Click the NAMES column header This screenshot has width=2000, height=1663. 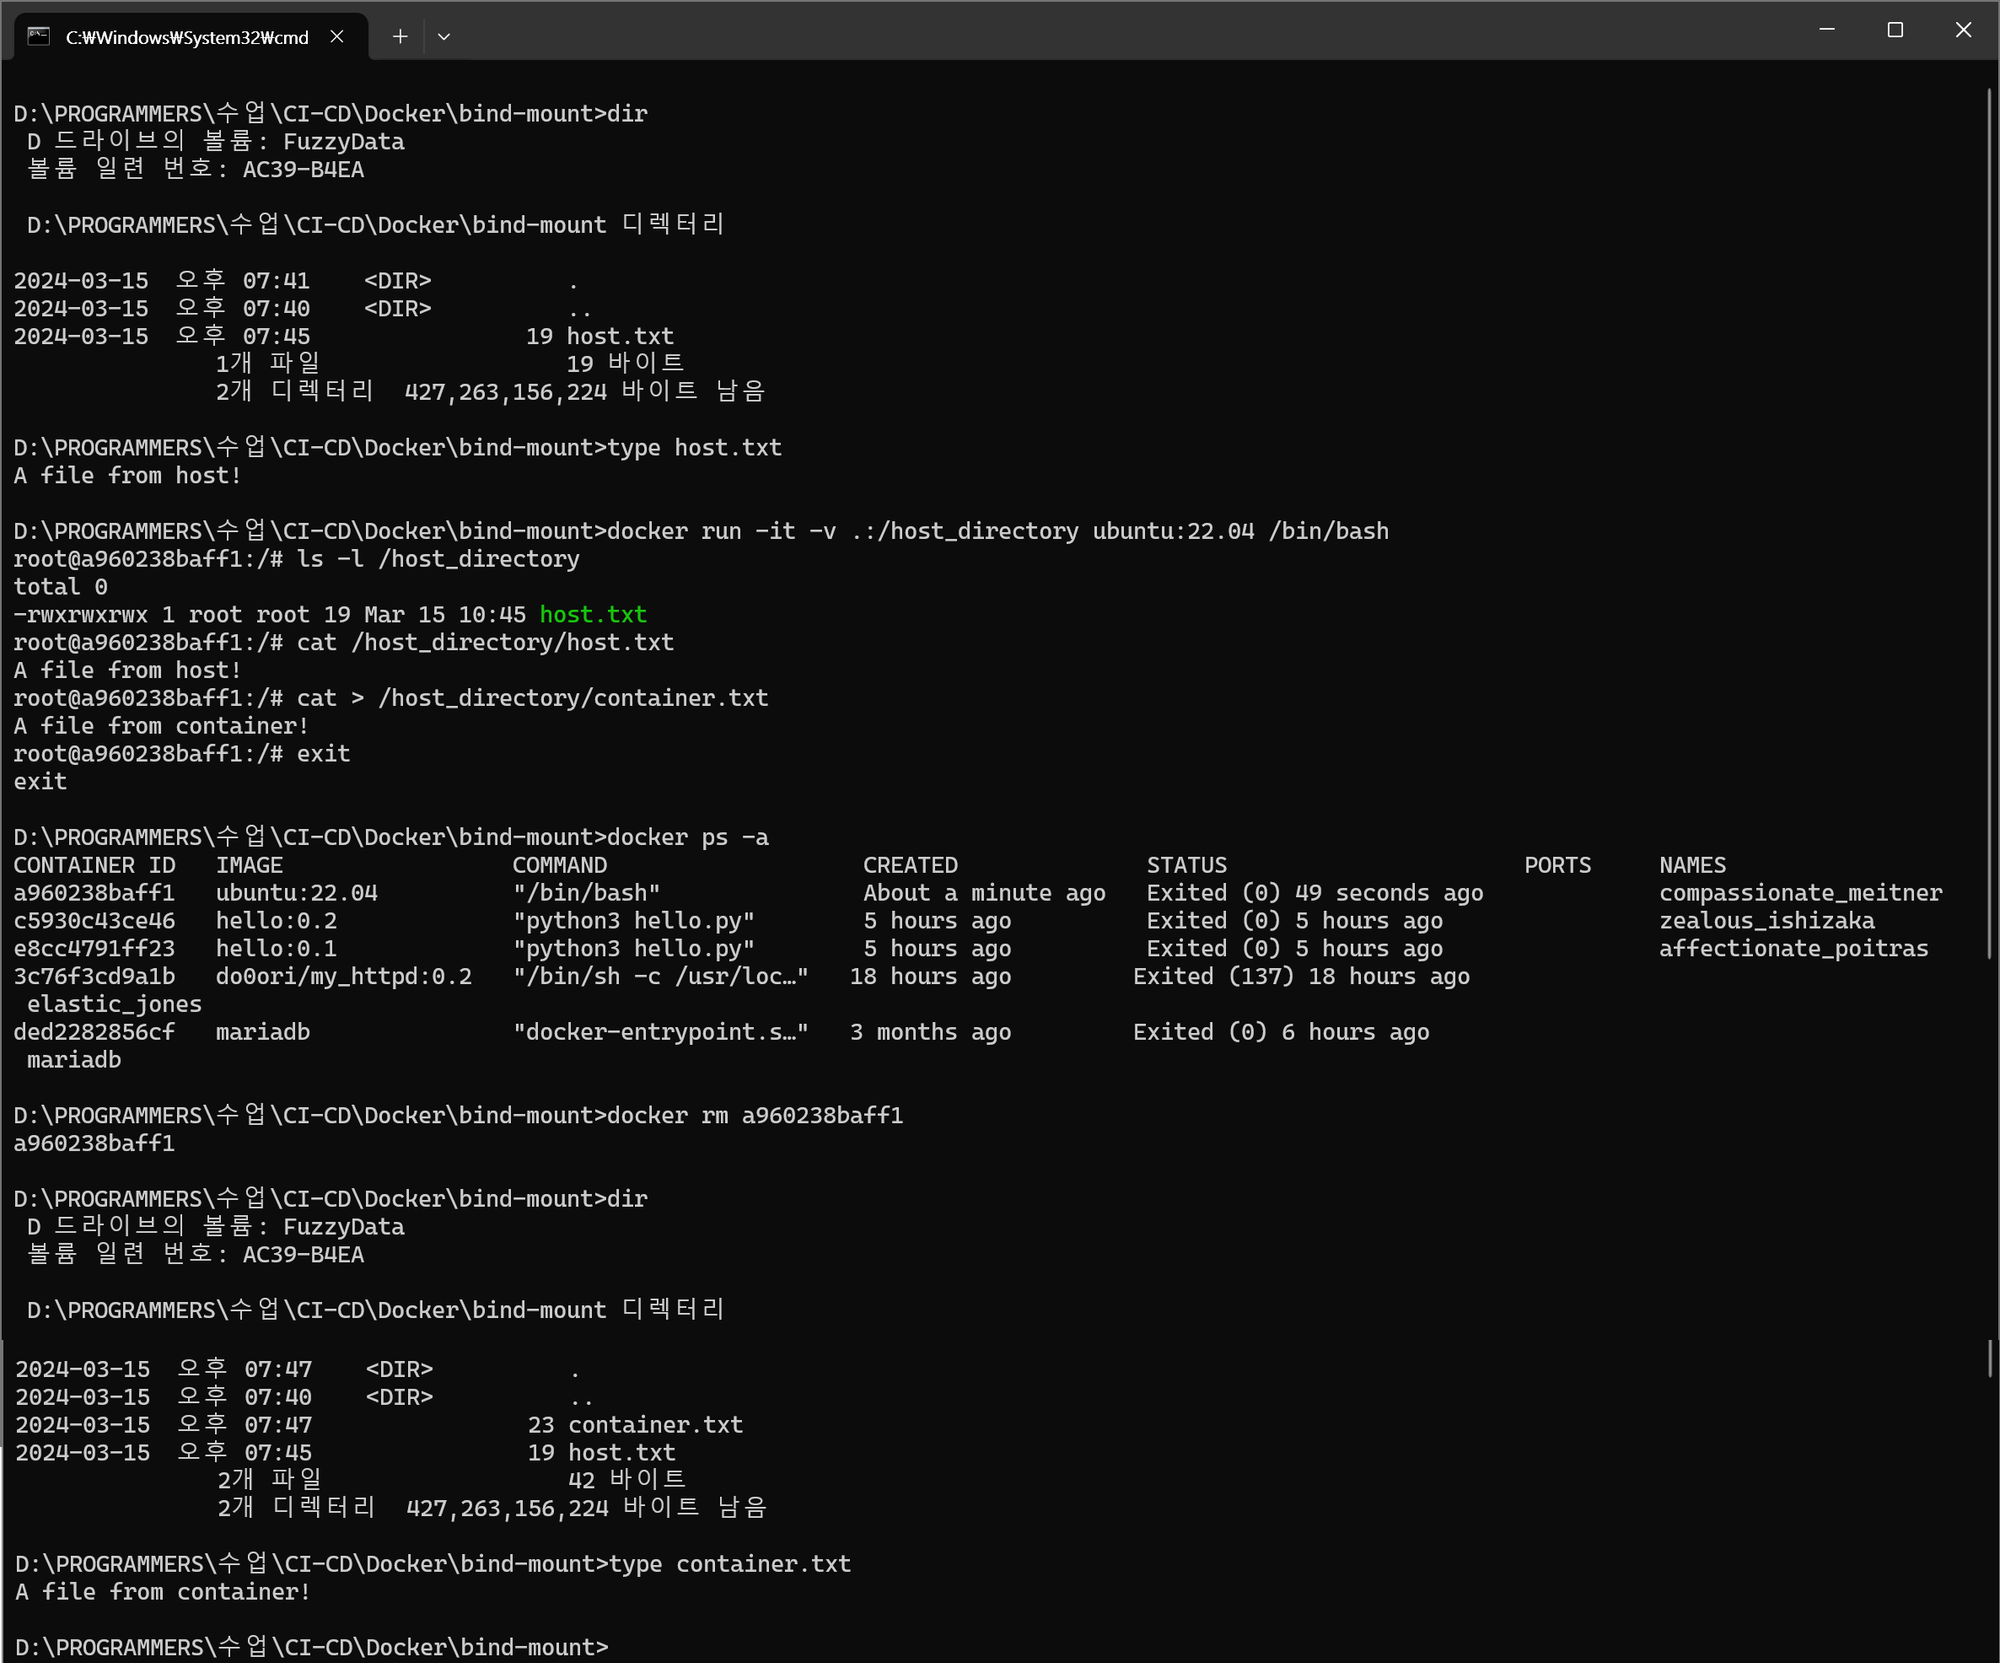(x=1692, y=865)
